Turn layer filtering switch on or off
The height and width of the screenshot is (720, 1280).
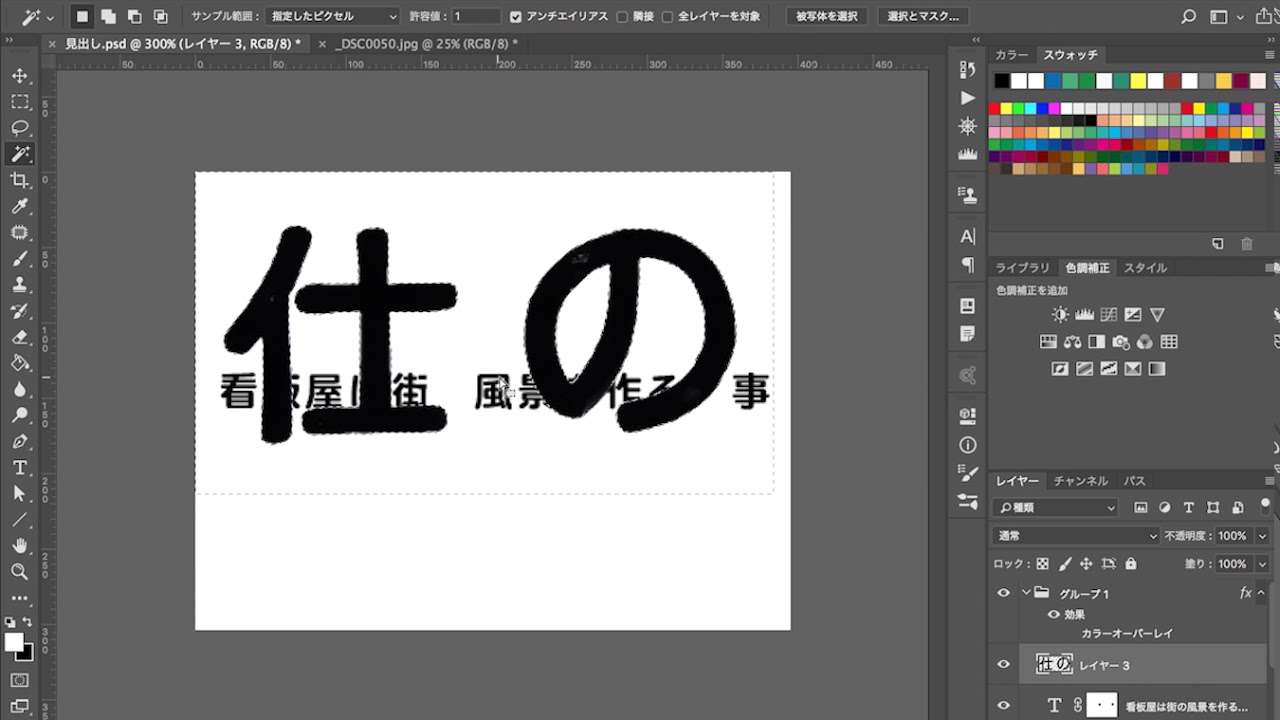click(1265, 507)
